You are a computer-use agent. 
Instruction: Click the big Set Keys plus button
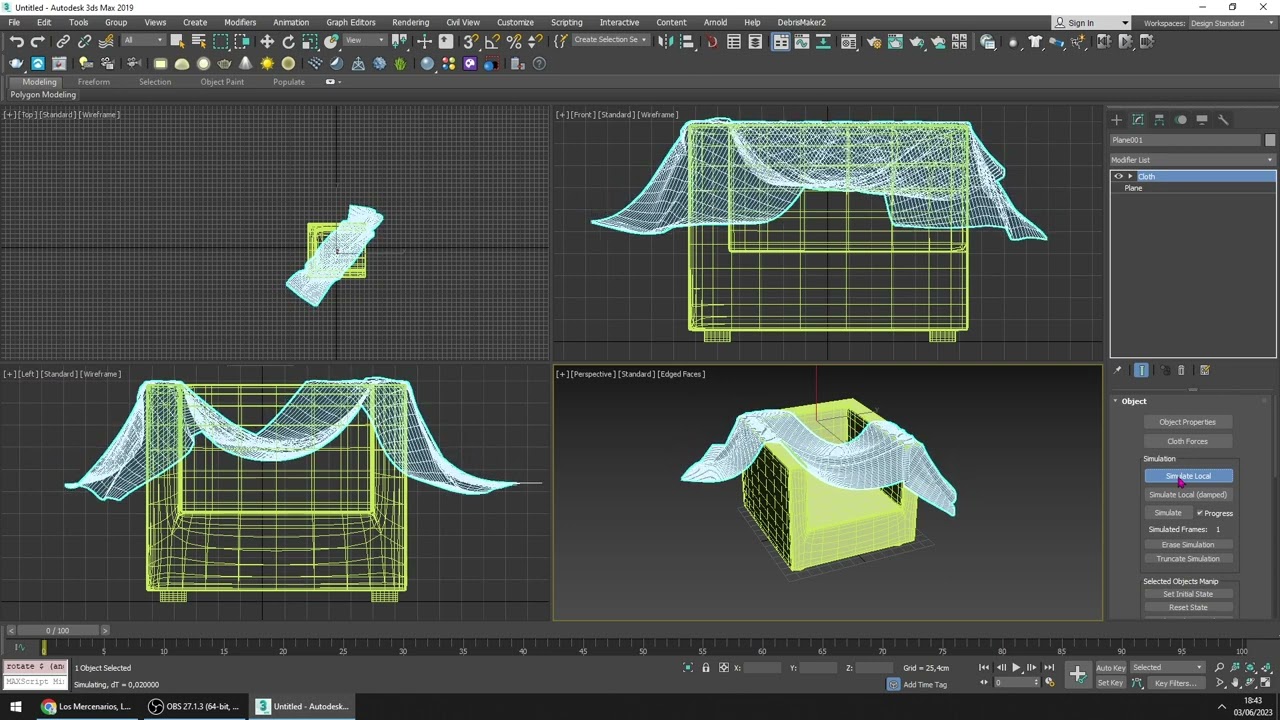(x=1078, y=675)
